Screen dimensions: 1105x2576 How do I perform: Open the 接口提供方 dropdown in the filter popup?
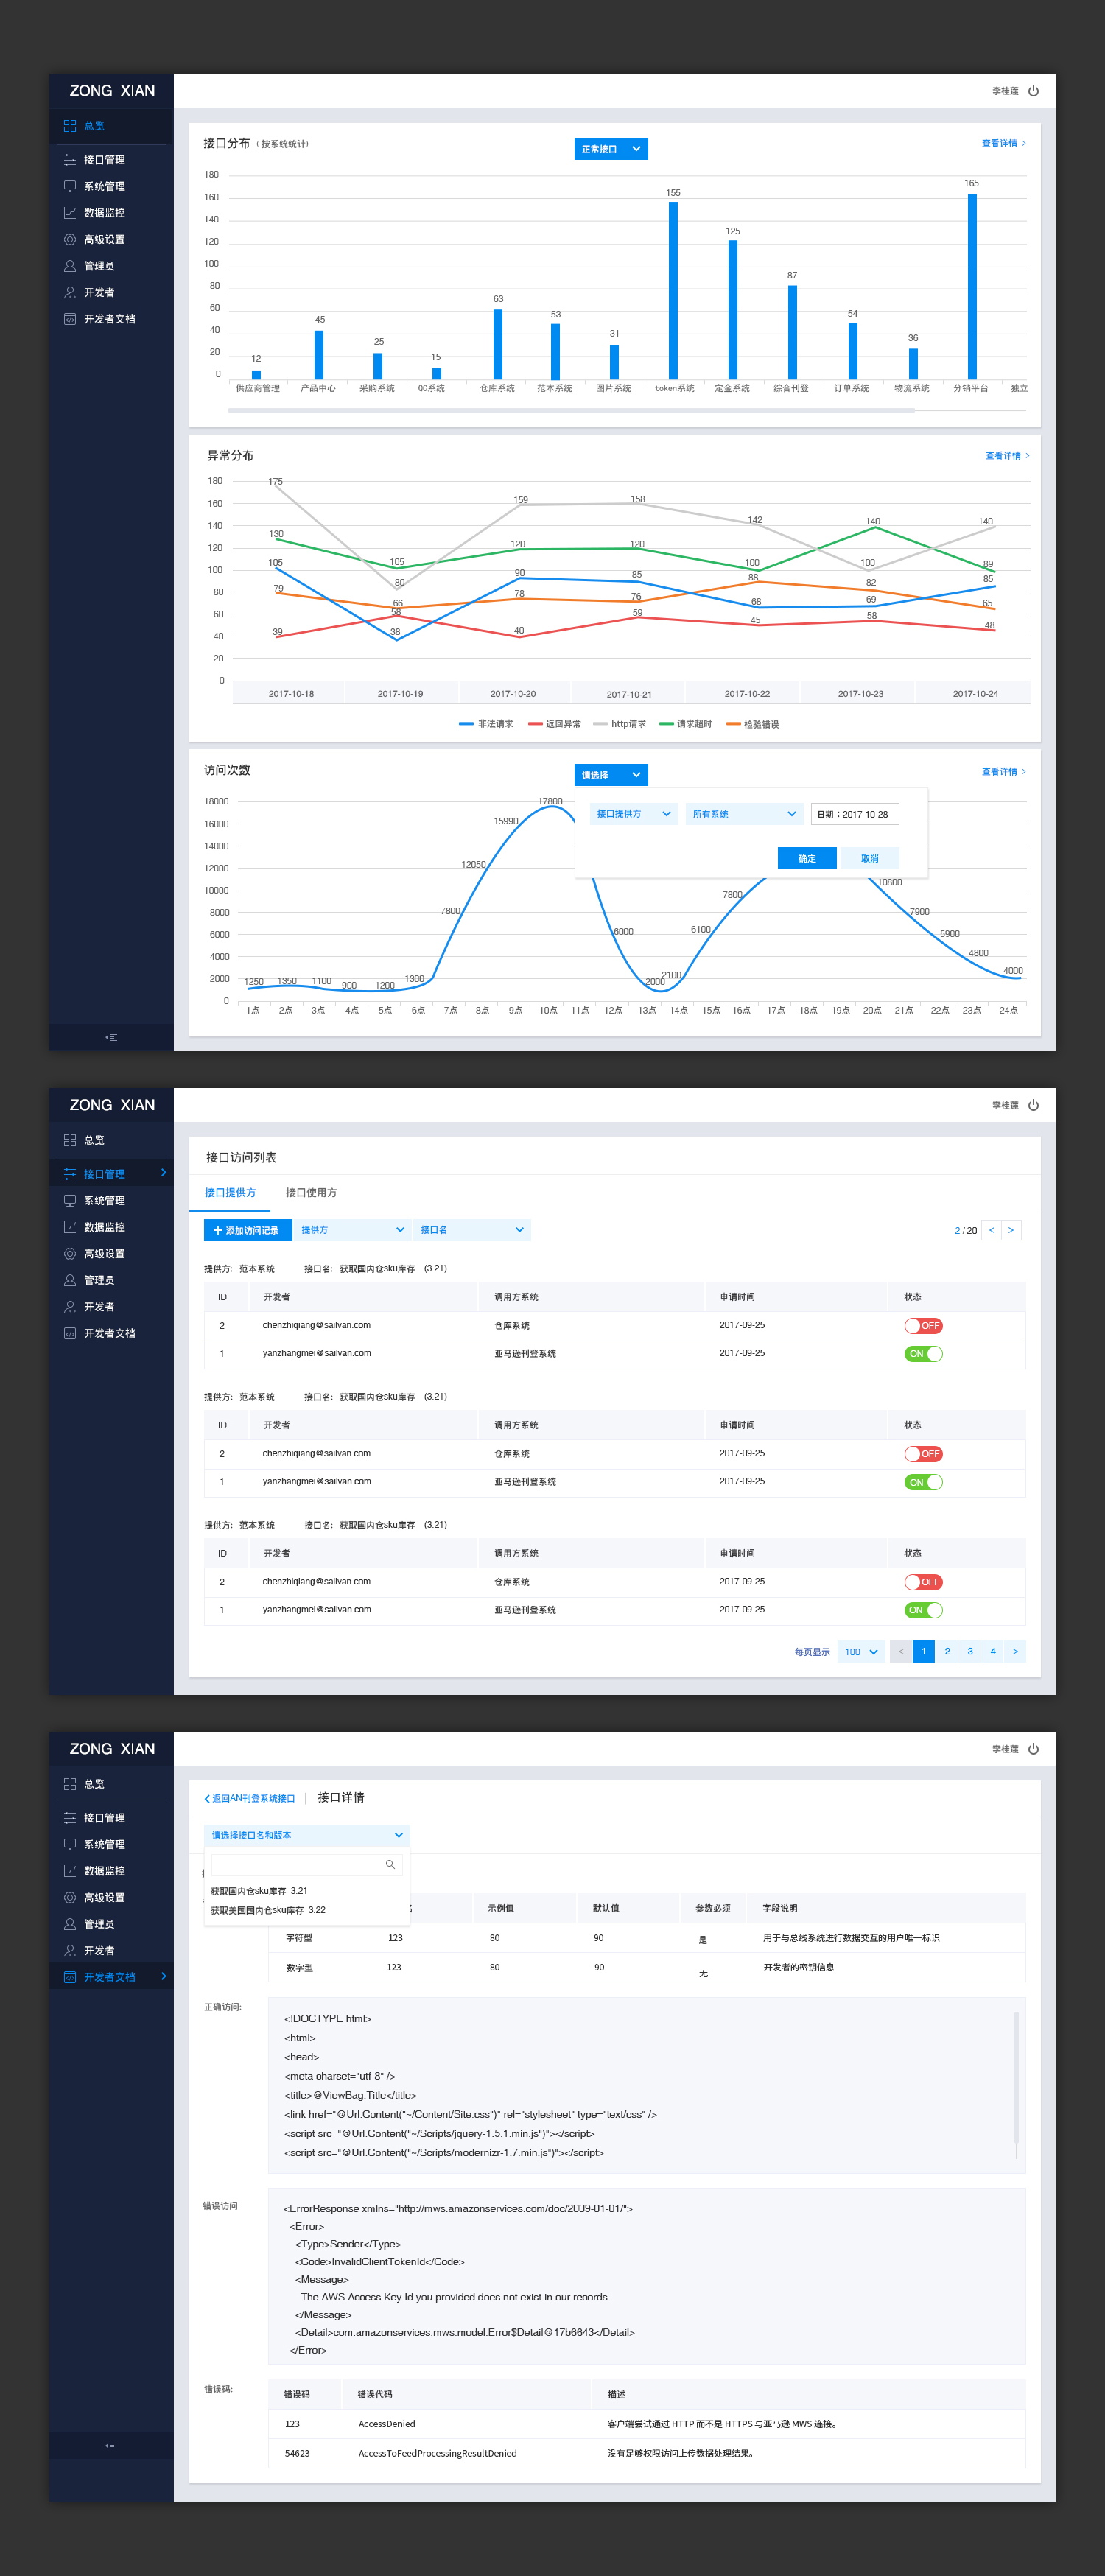coord(634,814)
